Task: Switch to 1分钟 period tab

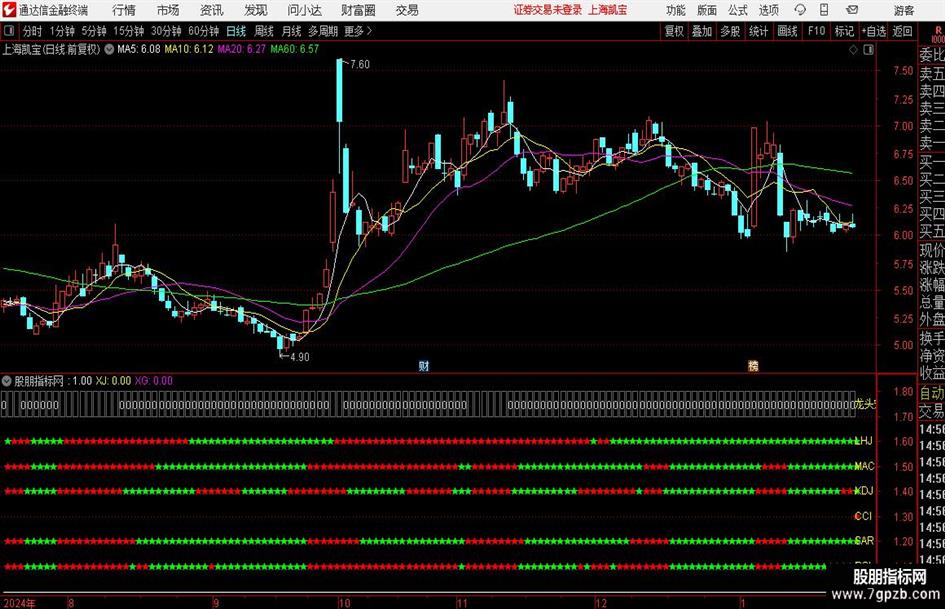Action: 61,31
